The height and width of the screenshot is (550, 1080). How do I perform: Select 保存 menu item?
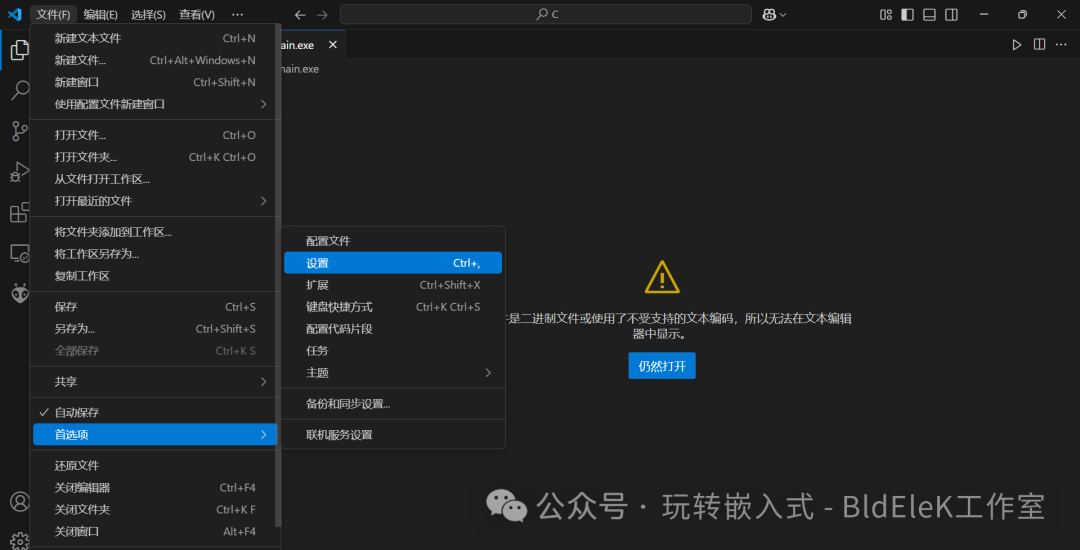pos(155,307)
